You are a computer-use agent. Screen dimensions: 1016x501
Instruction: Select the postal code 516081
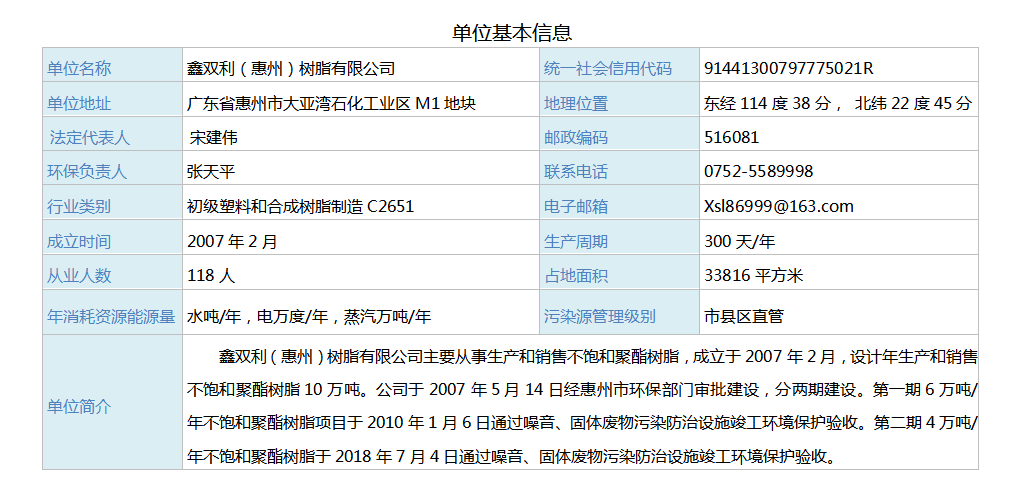731,137
